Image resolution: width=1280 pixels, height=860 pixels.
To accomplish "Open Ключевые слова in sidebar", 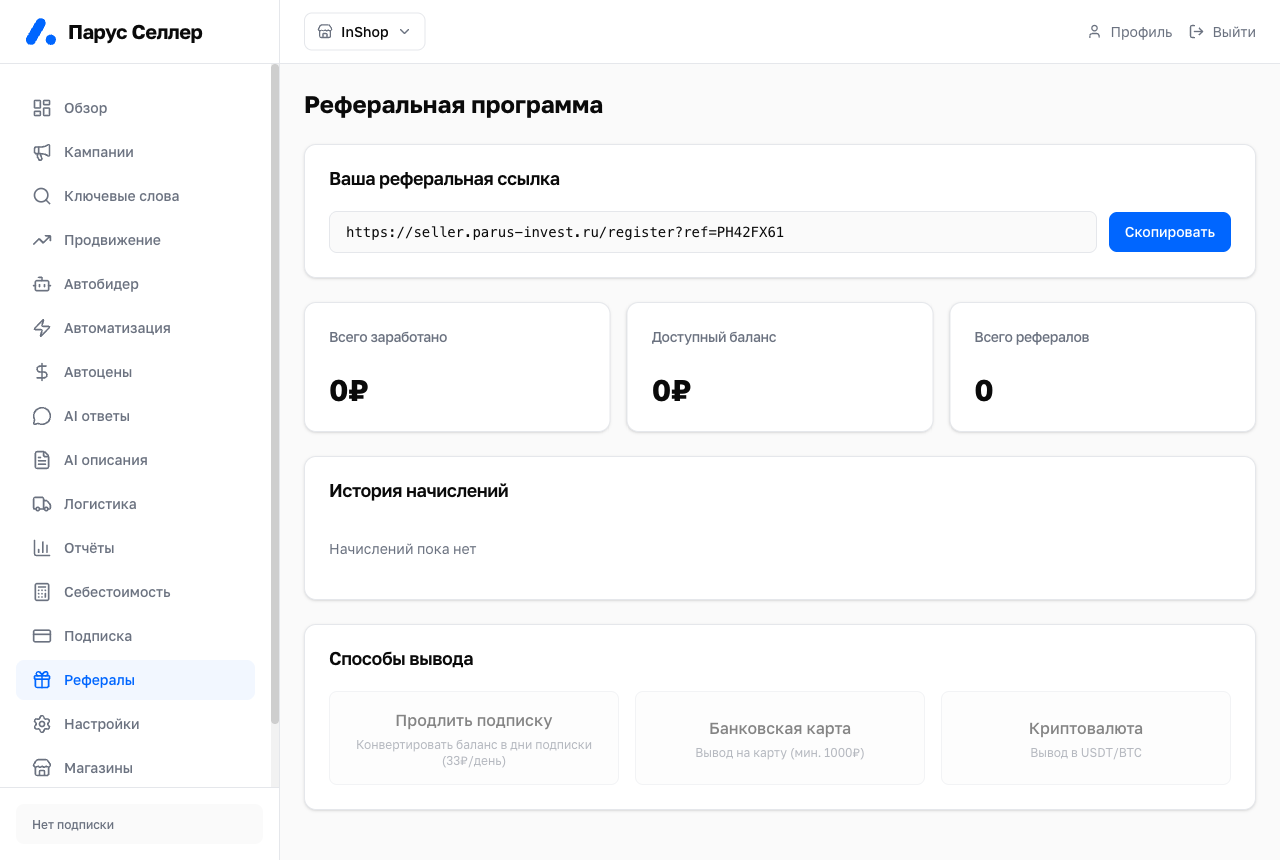I will (136, 196).
